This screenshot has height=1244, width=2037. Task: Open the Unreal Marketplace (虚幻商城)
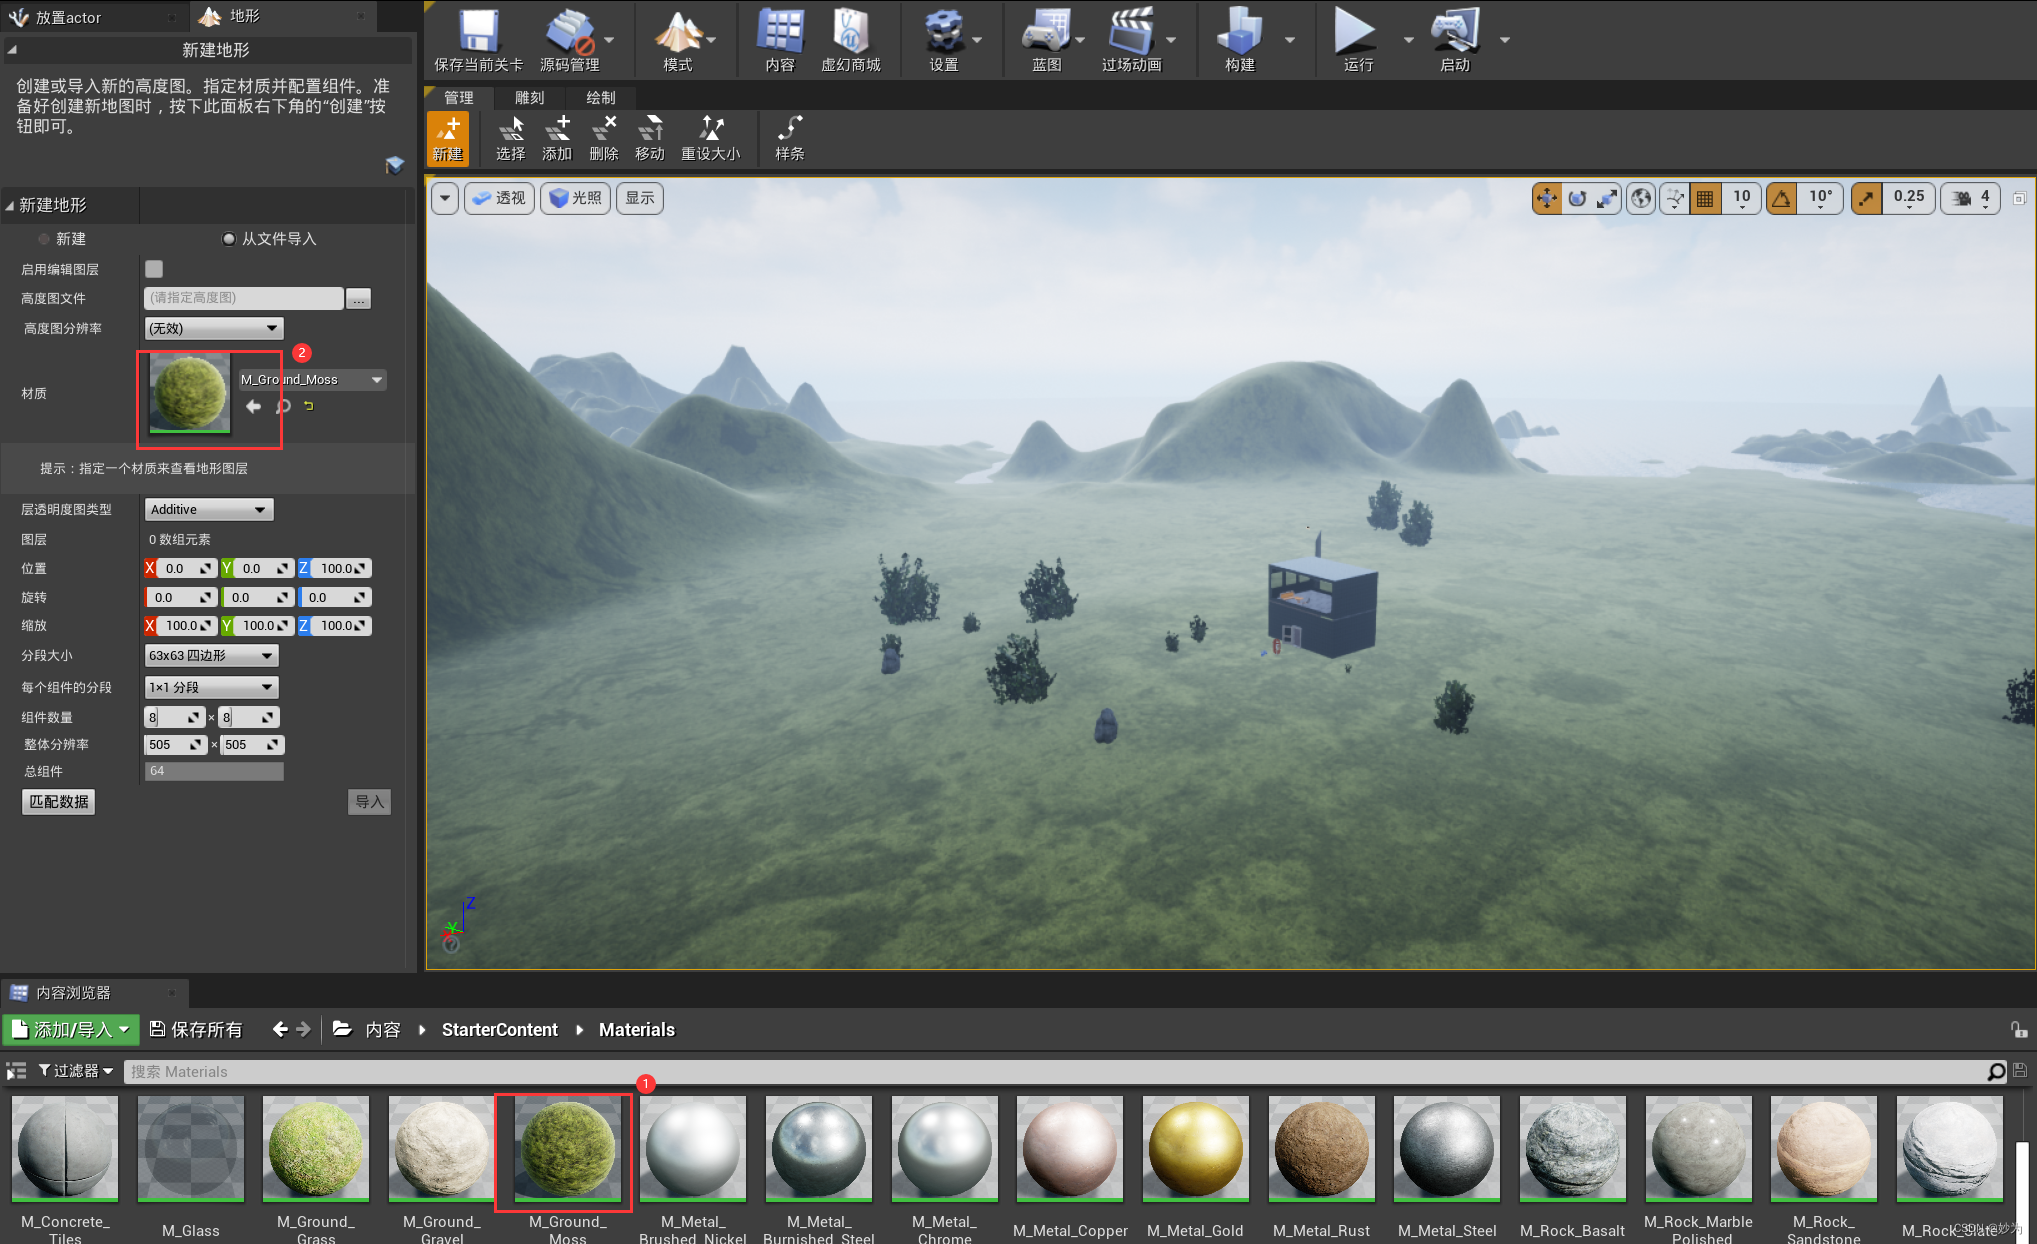(x=851, y=40)
